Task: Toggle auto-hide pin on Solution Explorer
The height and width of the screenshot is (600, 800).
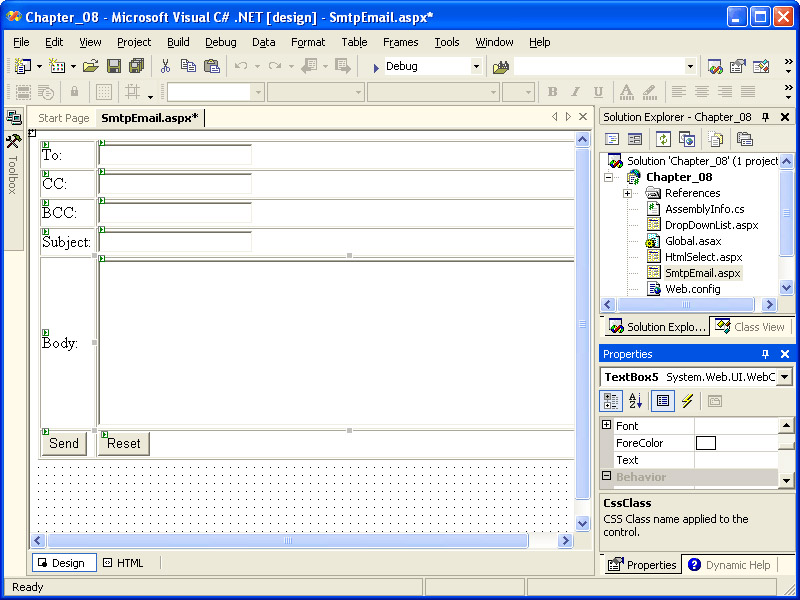Action: point(766,117)
